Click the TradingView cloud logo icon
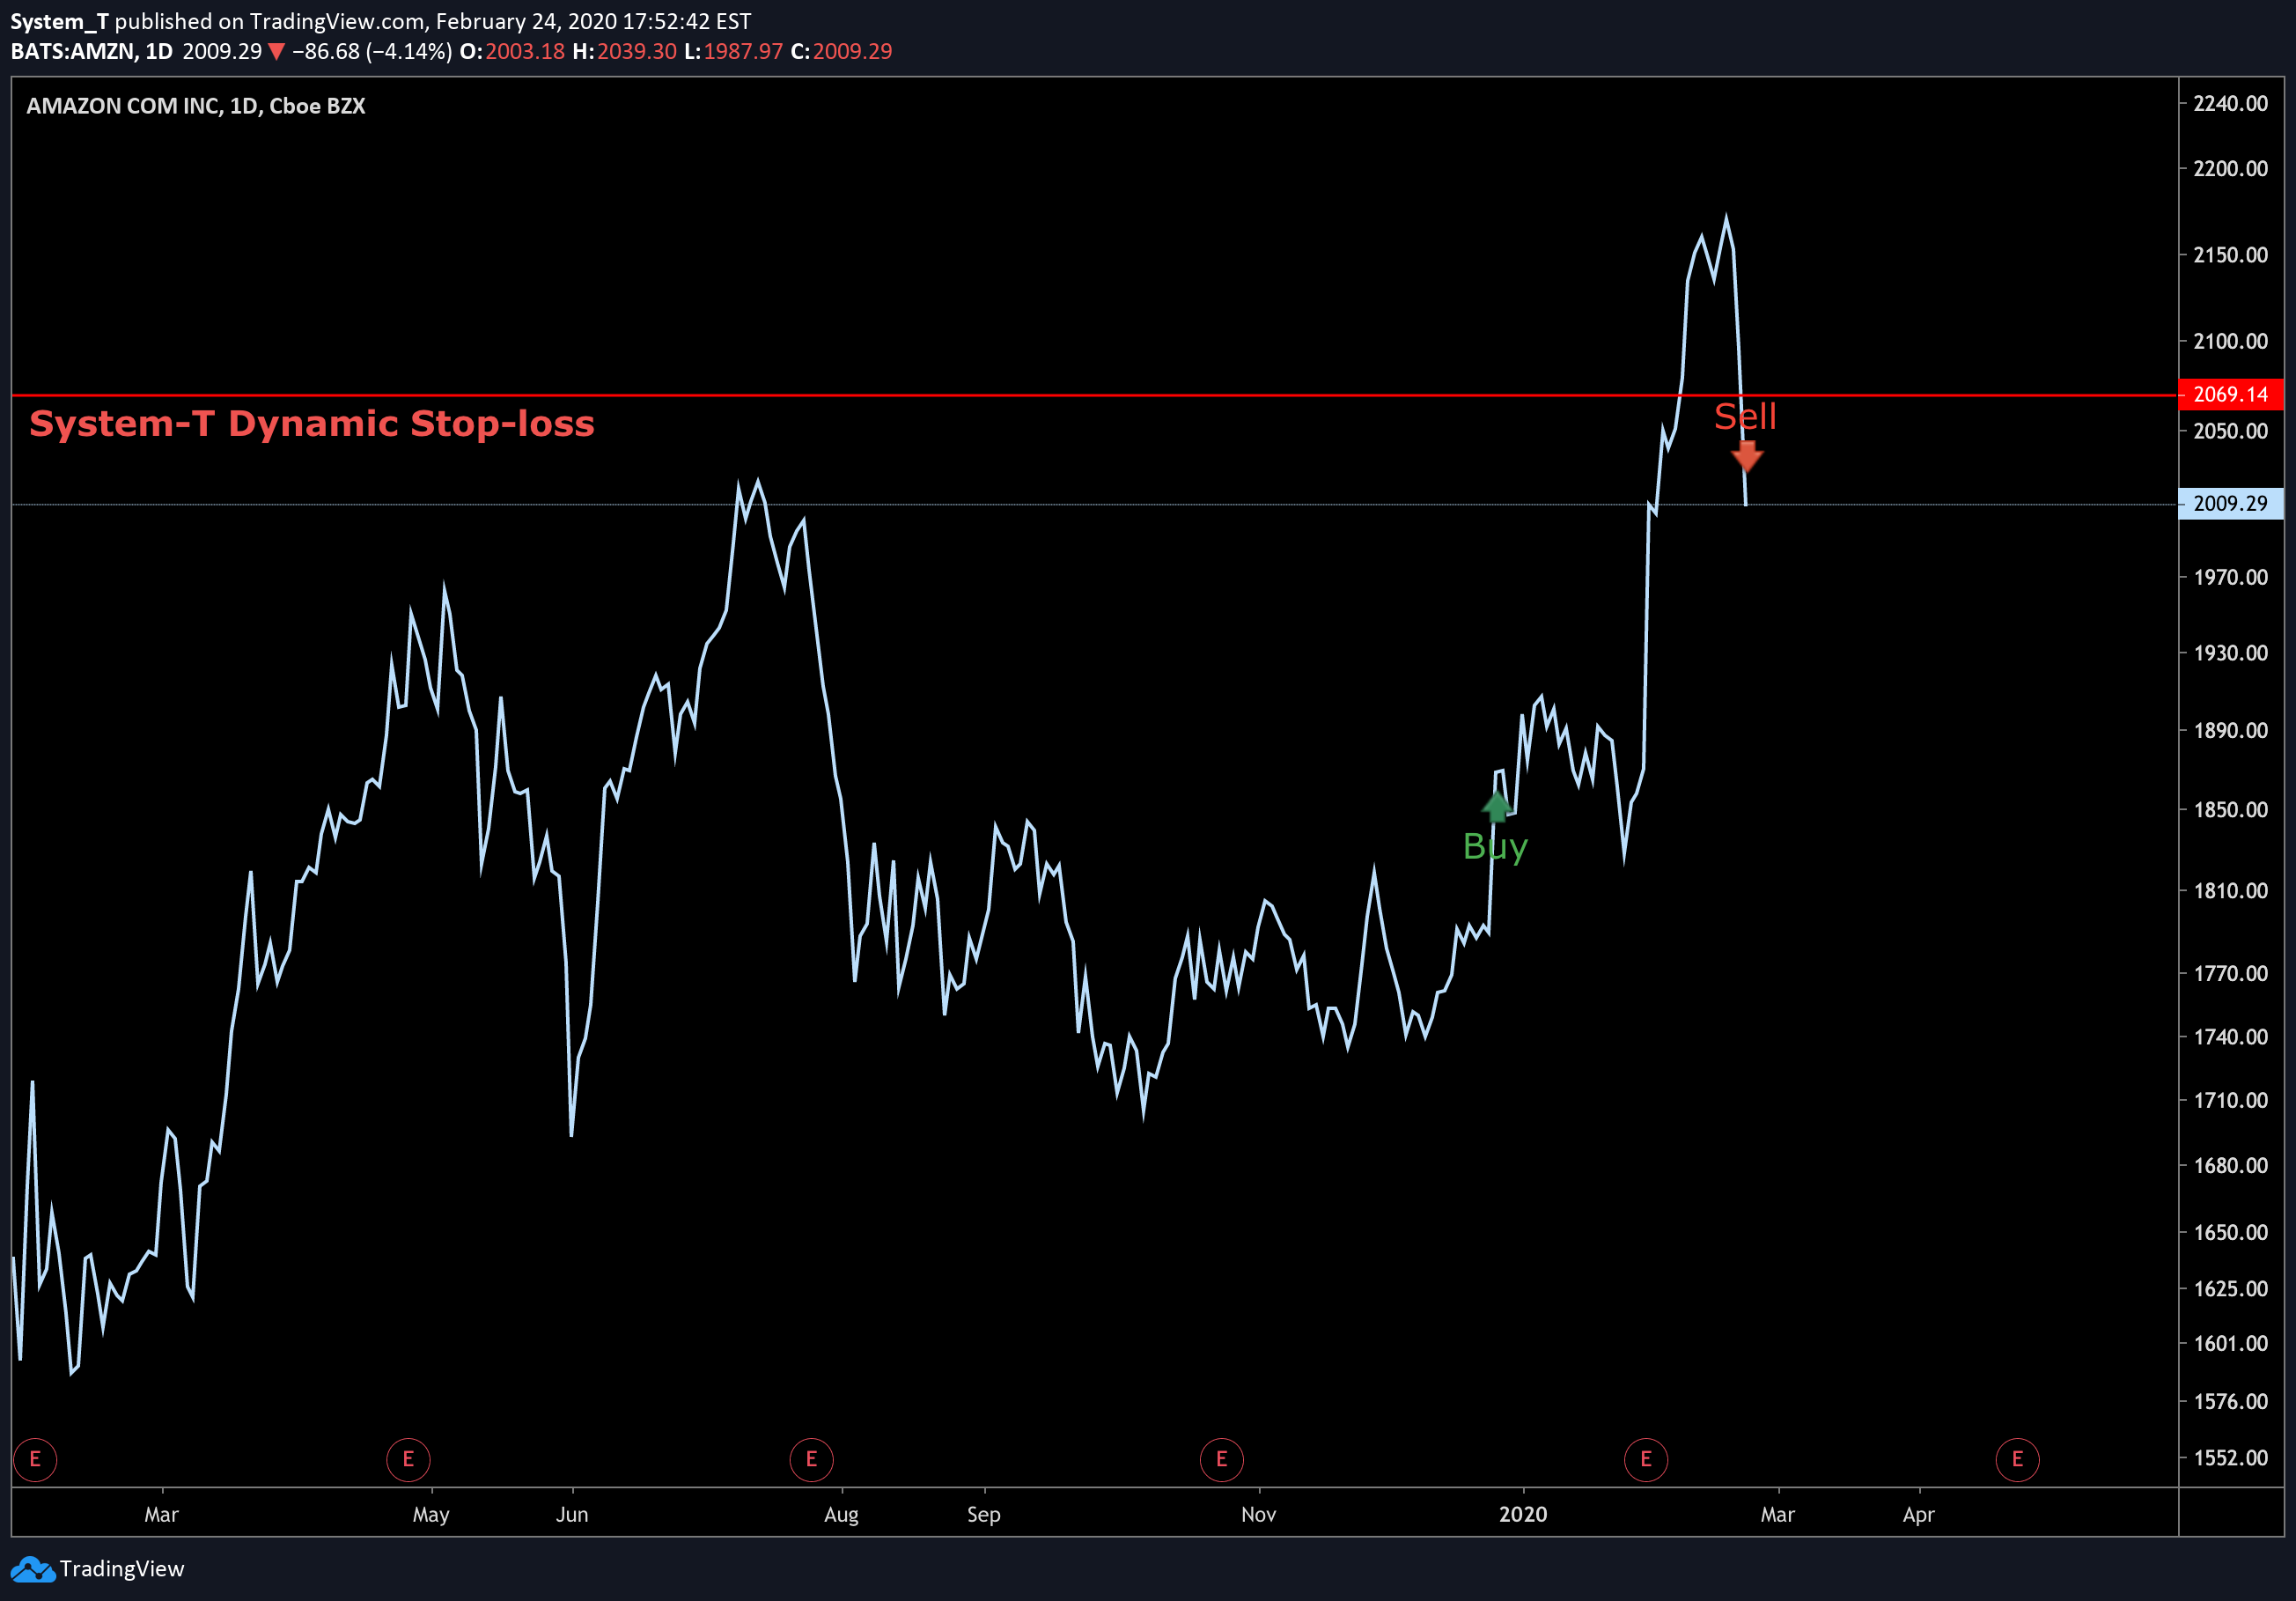The image size is (2296, 1601). (x=32, y=1569)
